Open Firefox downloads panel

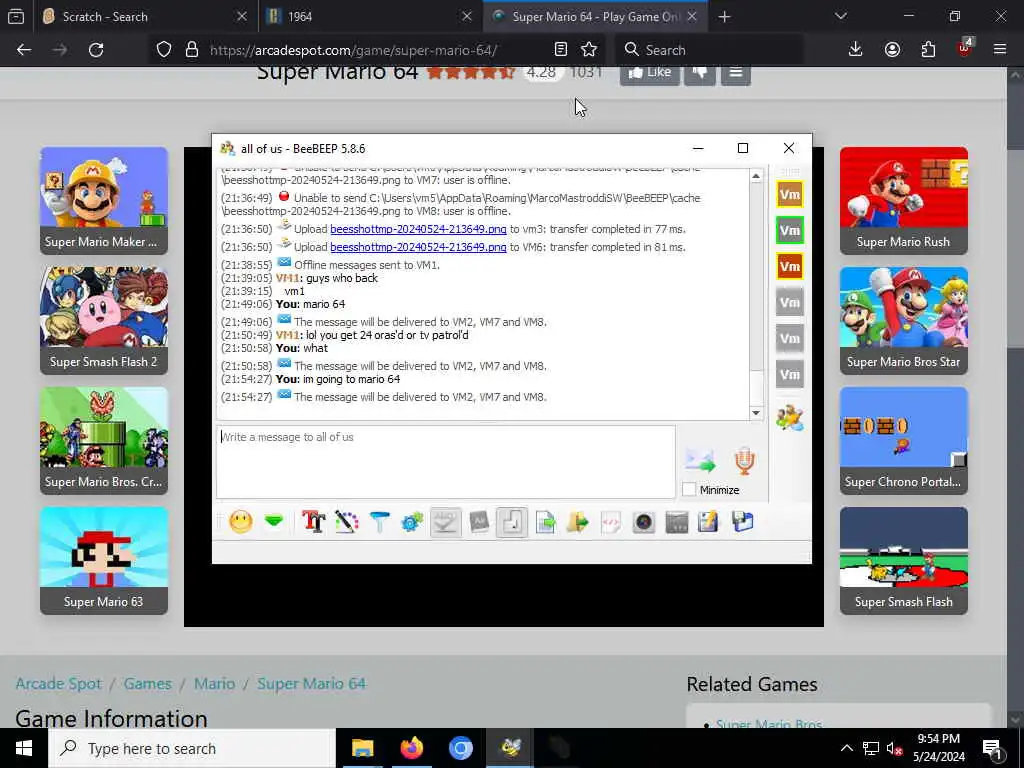pyautogui.click(x=856, y=50)
